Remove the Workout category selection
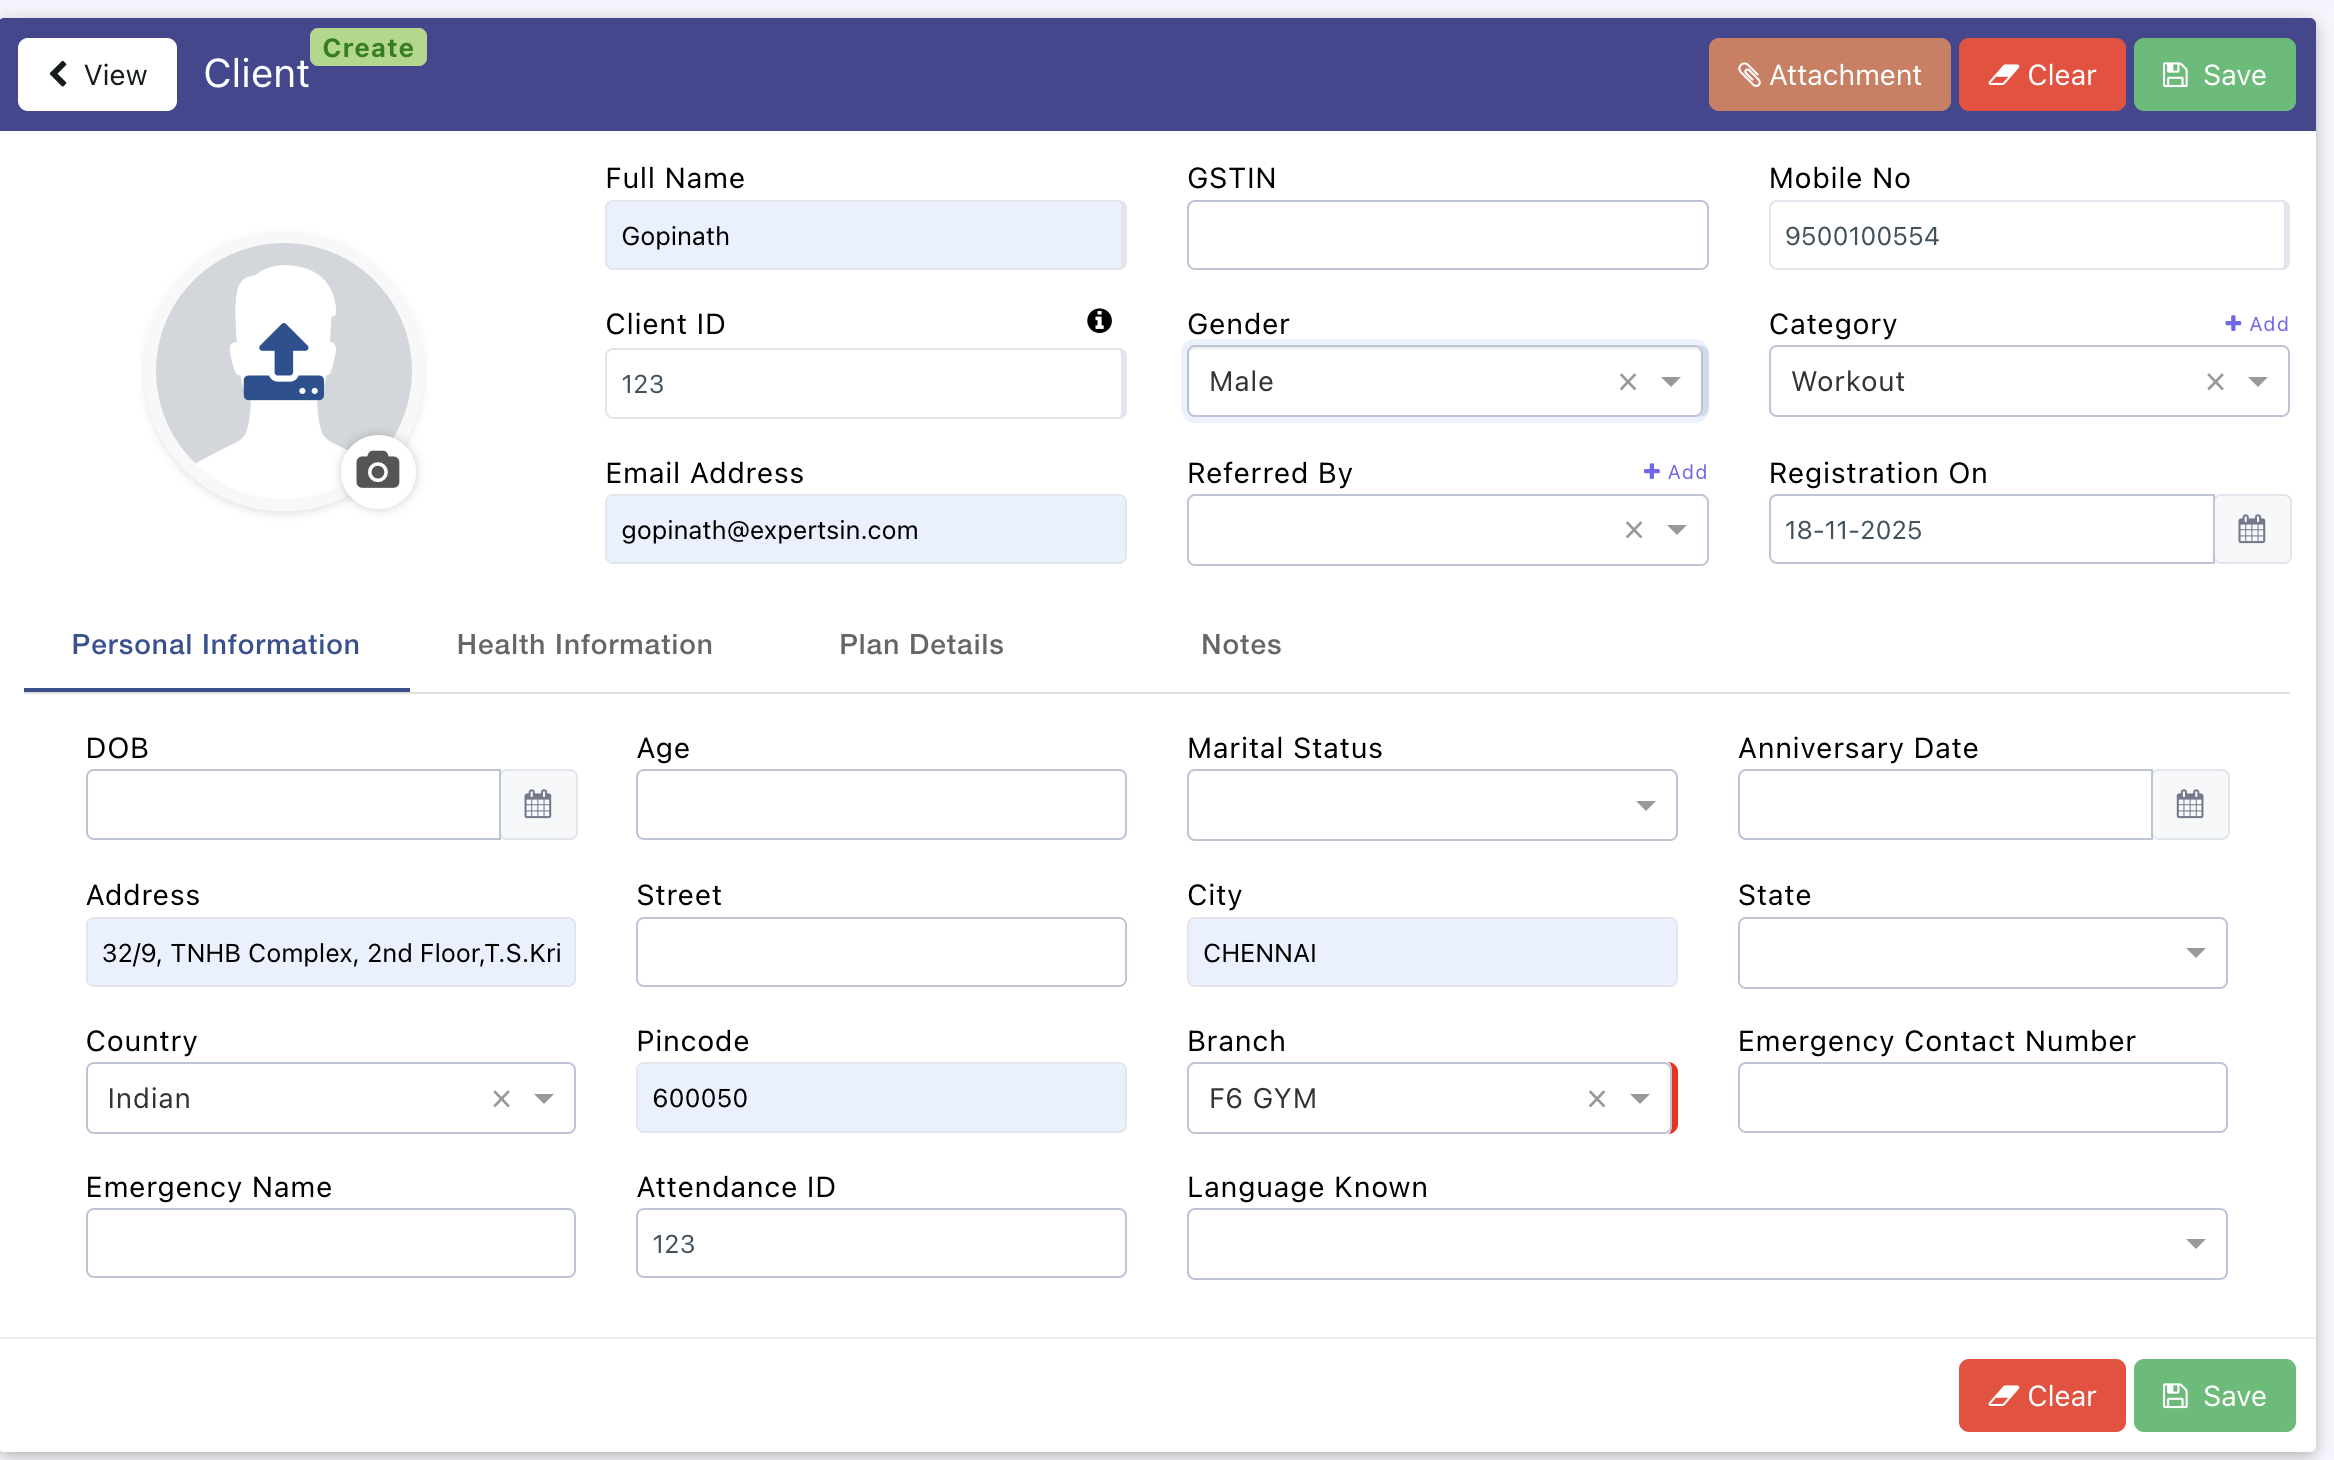The height and width of the screenshot is (1460, 2334). 2215,382
